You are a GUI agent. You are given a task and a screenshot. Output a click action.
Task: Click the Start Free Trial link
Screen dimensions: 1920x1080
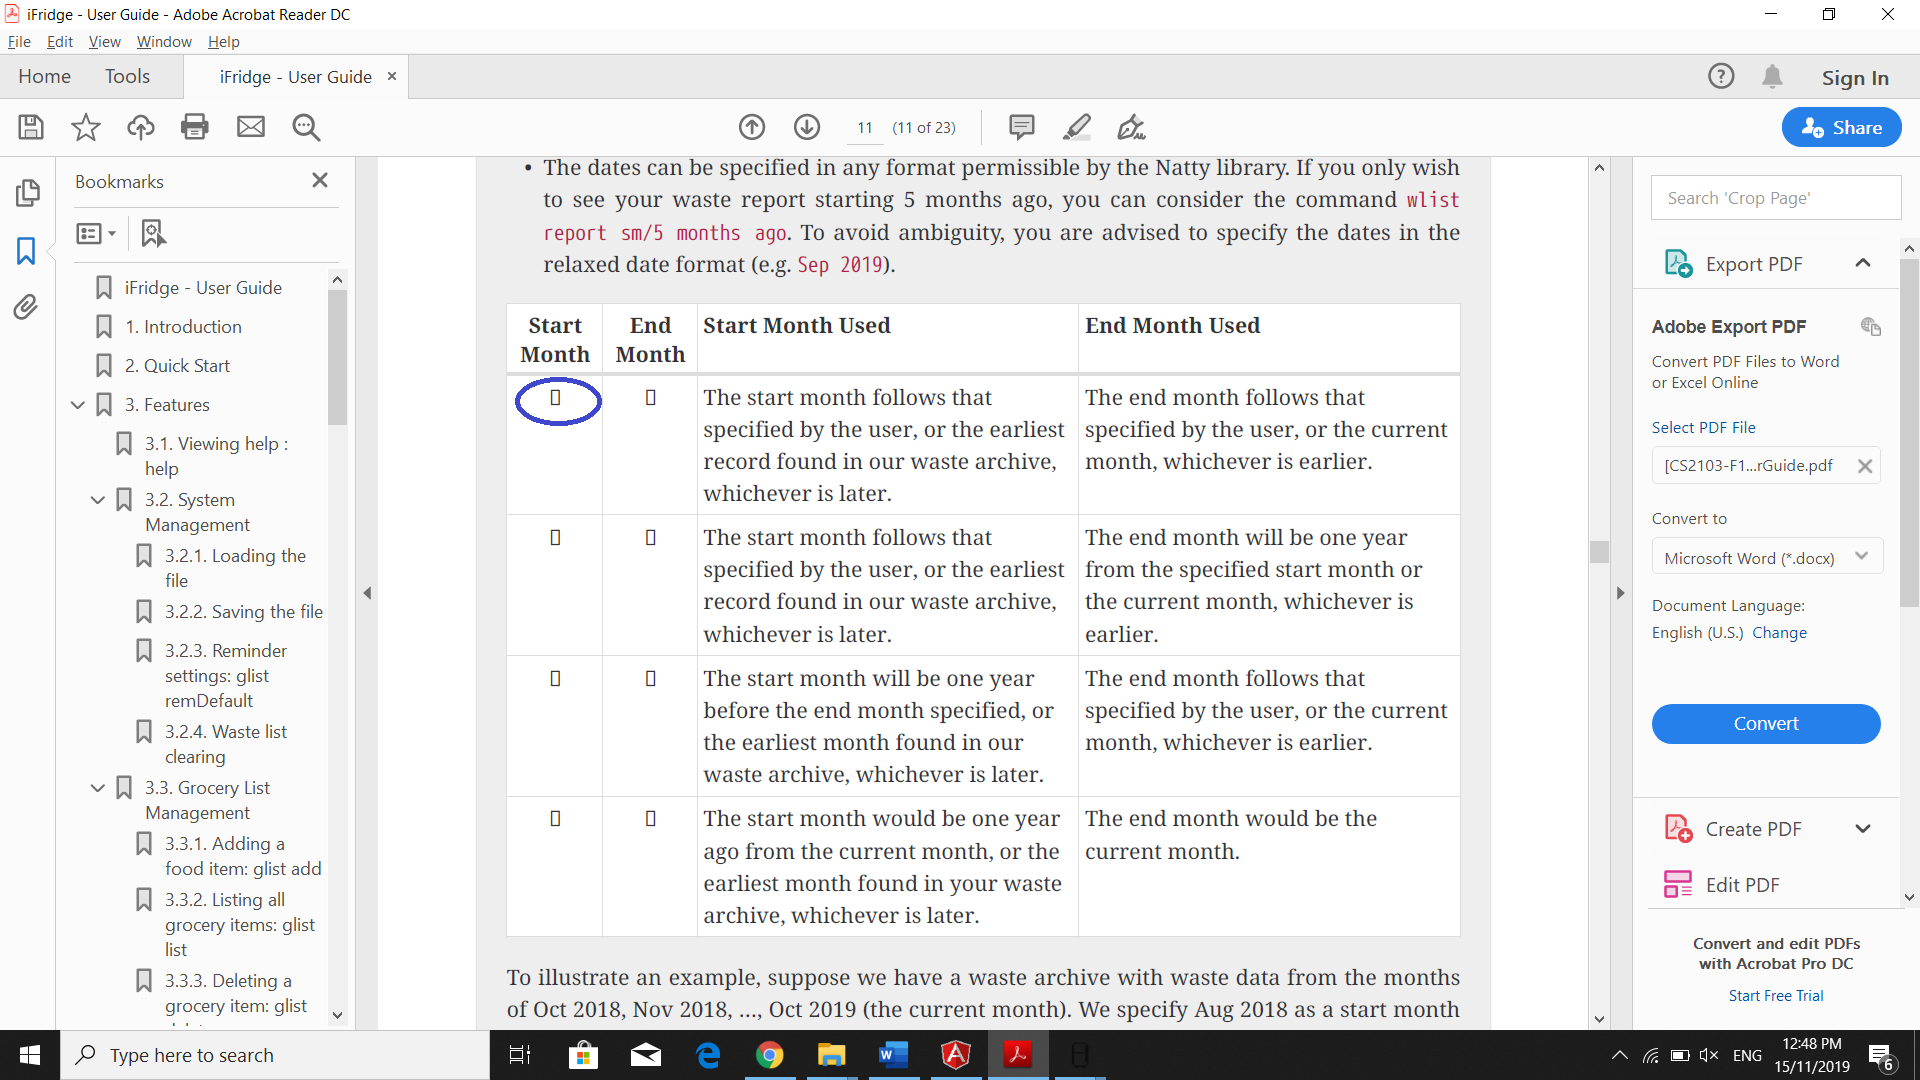(1776, 996)
